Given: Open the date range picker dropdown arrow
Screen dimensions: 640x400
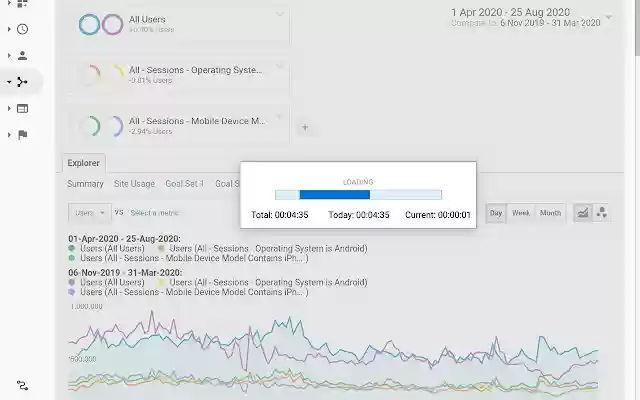Looking at the screenshot, I should tap(609, 18).
